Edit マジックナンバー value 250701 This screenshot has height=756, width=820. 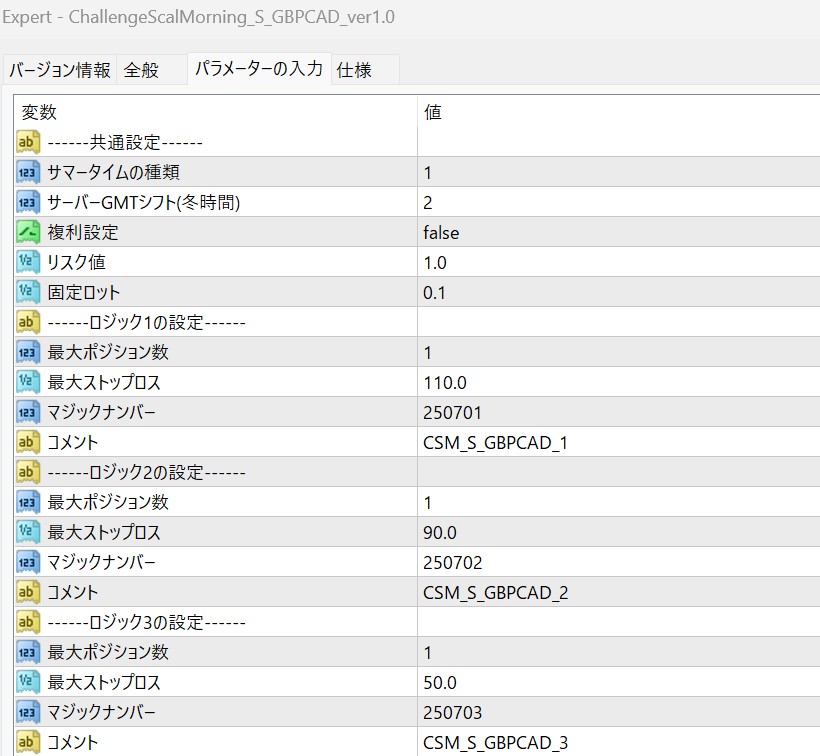coord(619,412)
